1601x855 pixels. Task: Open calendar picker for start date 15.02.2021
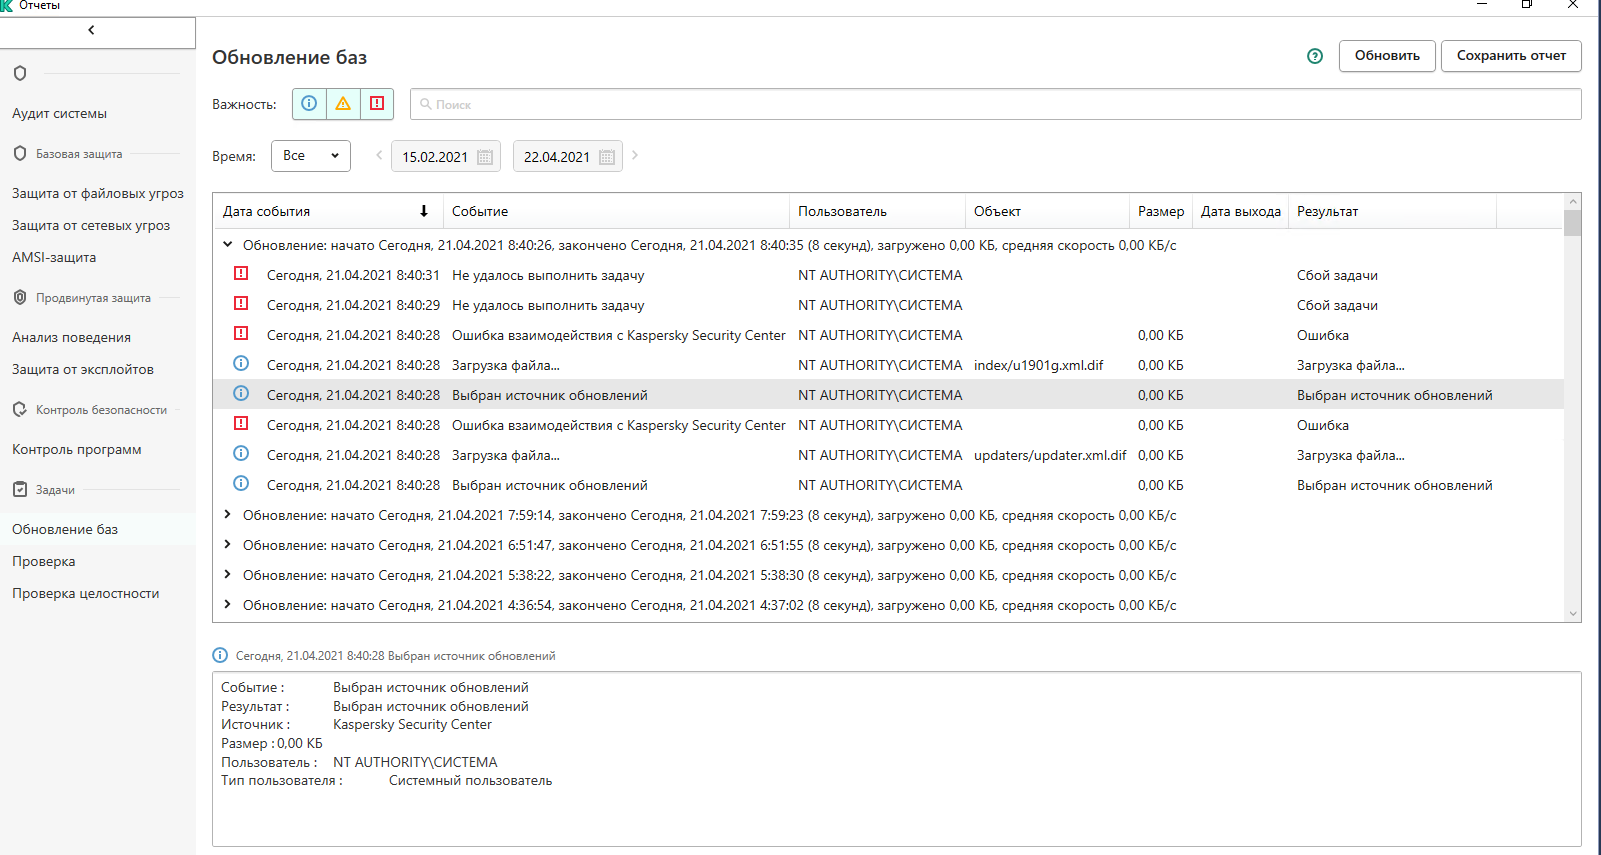[485, 157]
